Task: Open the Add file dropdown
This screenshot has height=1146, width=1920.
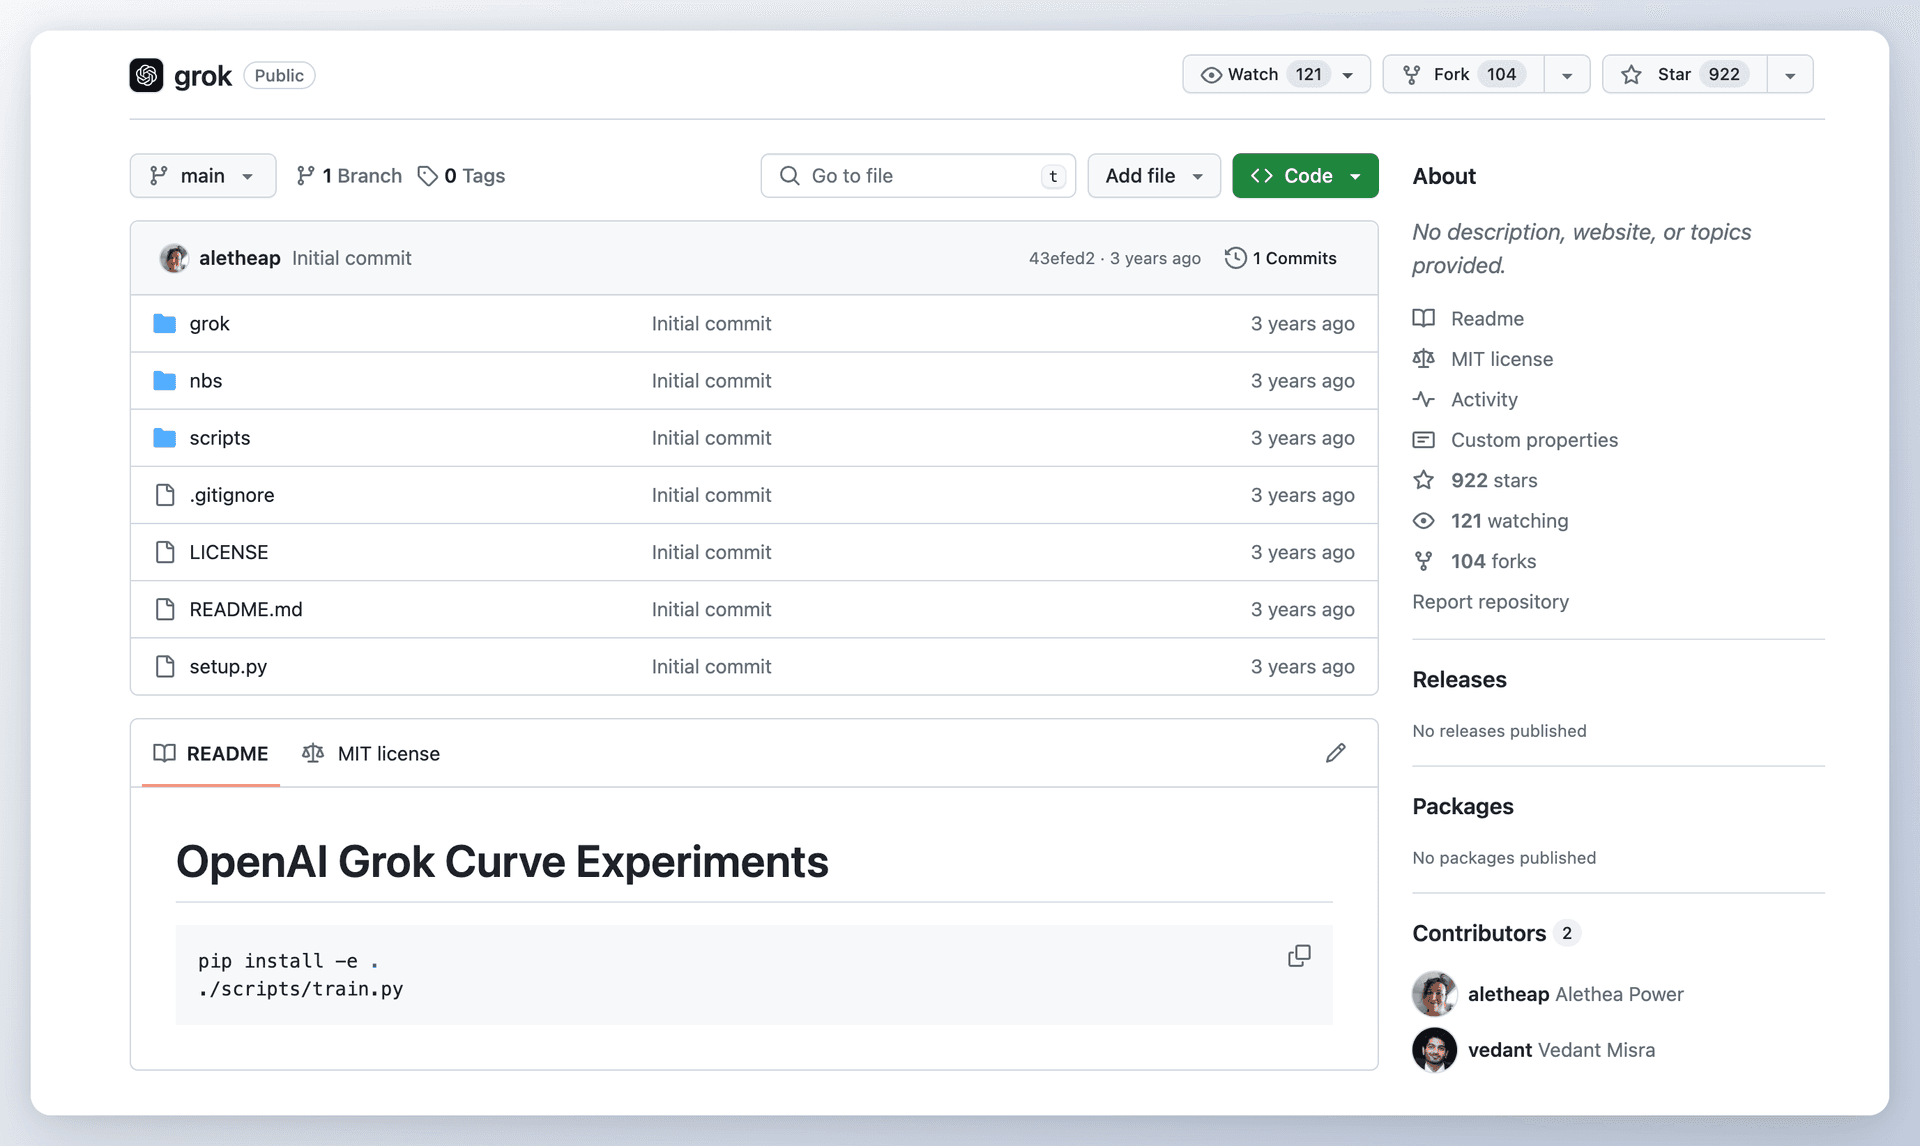Action: coord(1153,176)
